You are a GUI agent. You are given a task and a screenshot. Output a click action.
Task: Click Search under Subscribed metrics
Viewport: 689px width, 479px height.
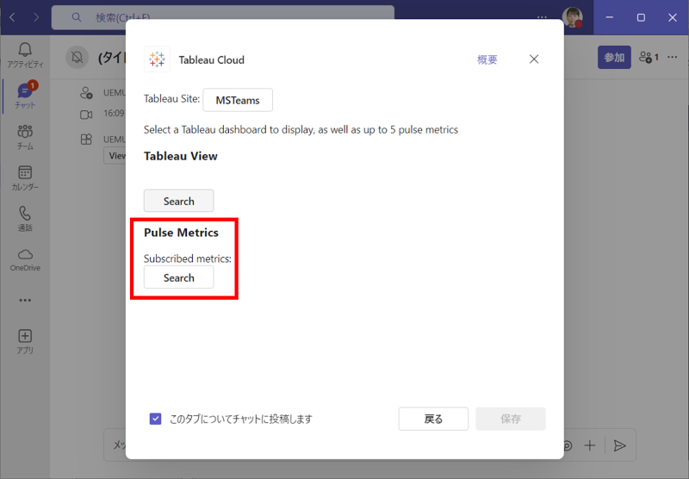pos(179,277)
